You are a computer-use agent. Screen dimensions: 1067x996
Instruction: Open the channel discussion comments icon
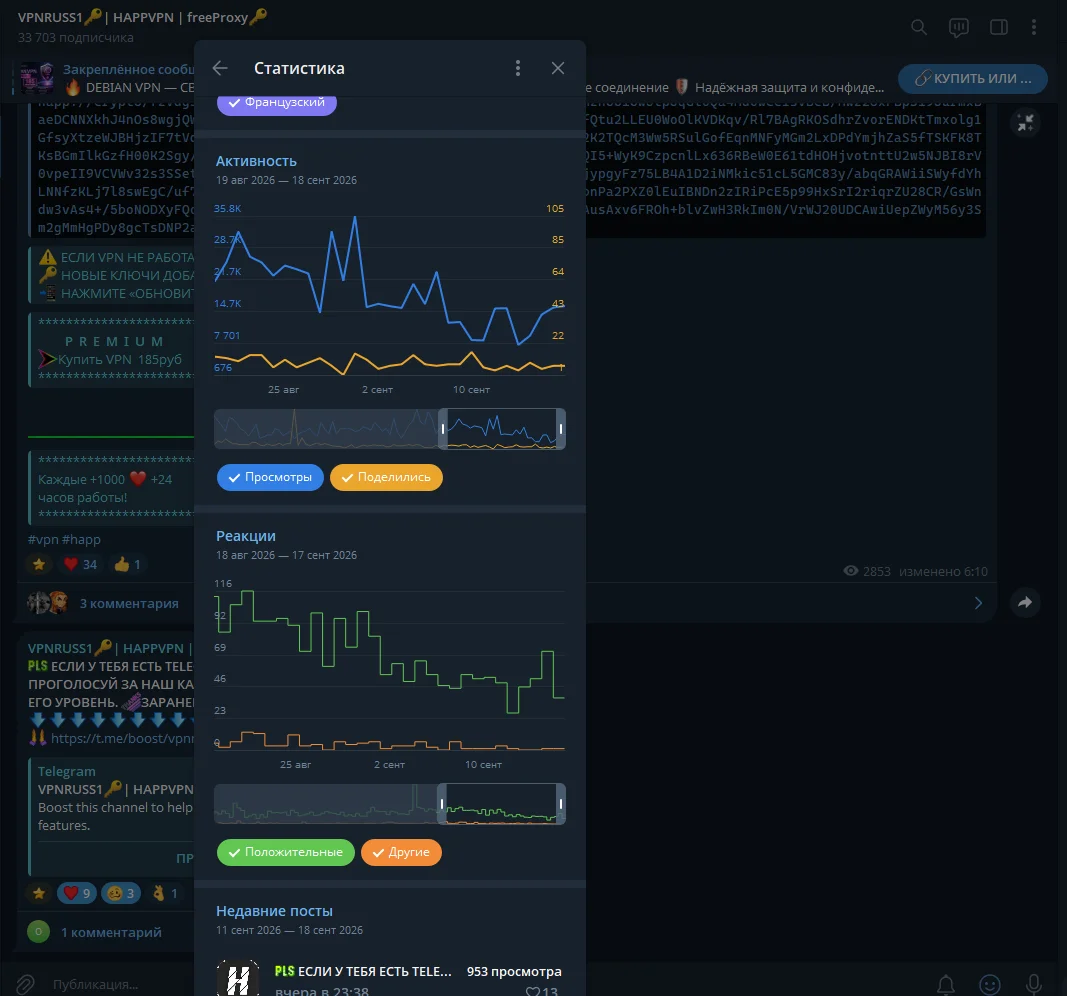pyautogui.click(x=959, y=27)
